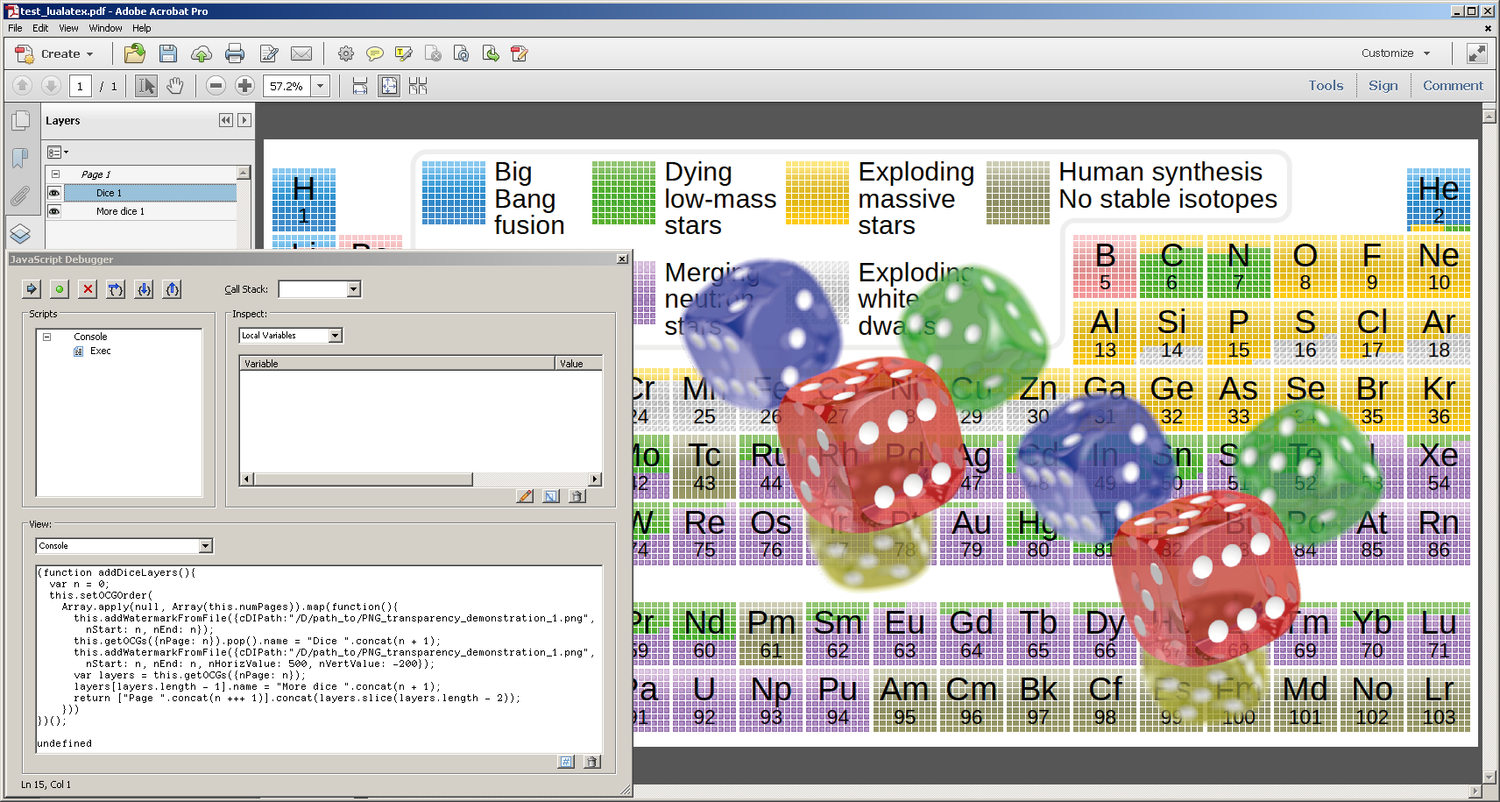
Task: Click the Print icon in toolbar
Action: tap(234, 54)
